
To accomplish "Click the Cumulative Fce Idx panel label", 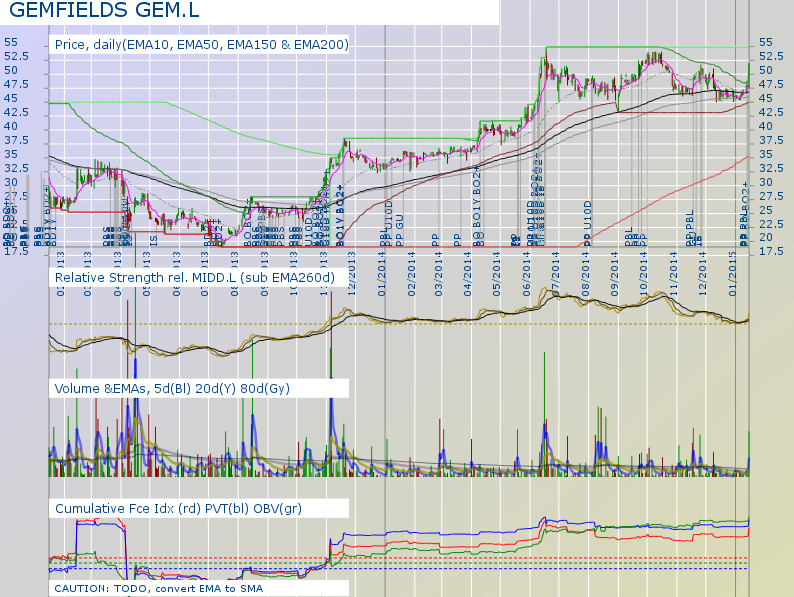I will tap(178, 508).
